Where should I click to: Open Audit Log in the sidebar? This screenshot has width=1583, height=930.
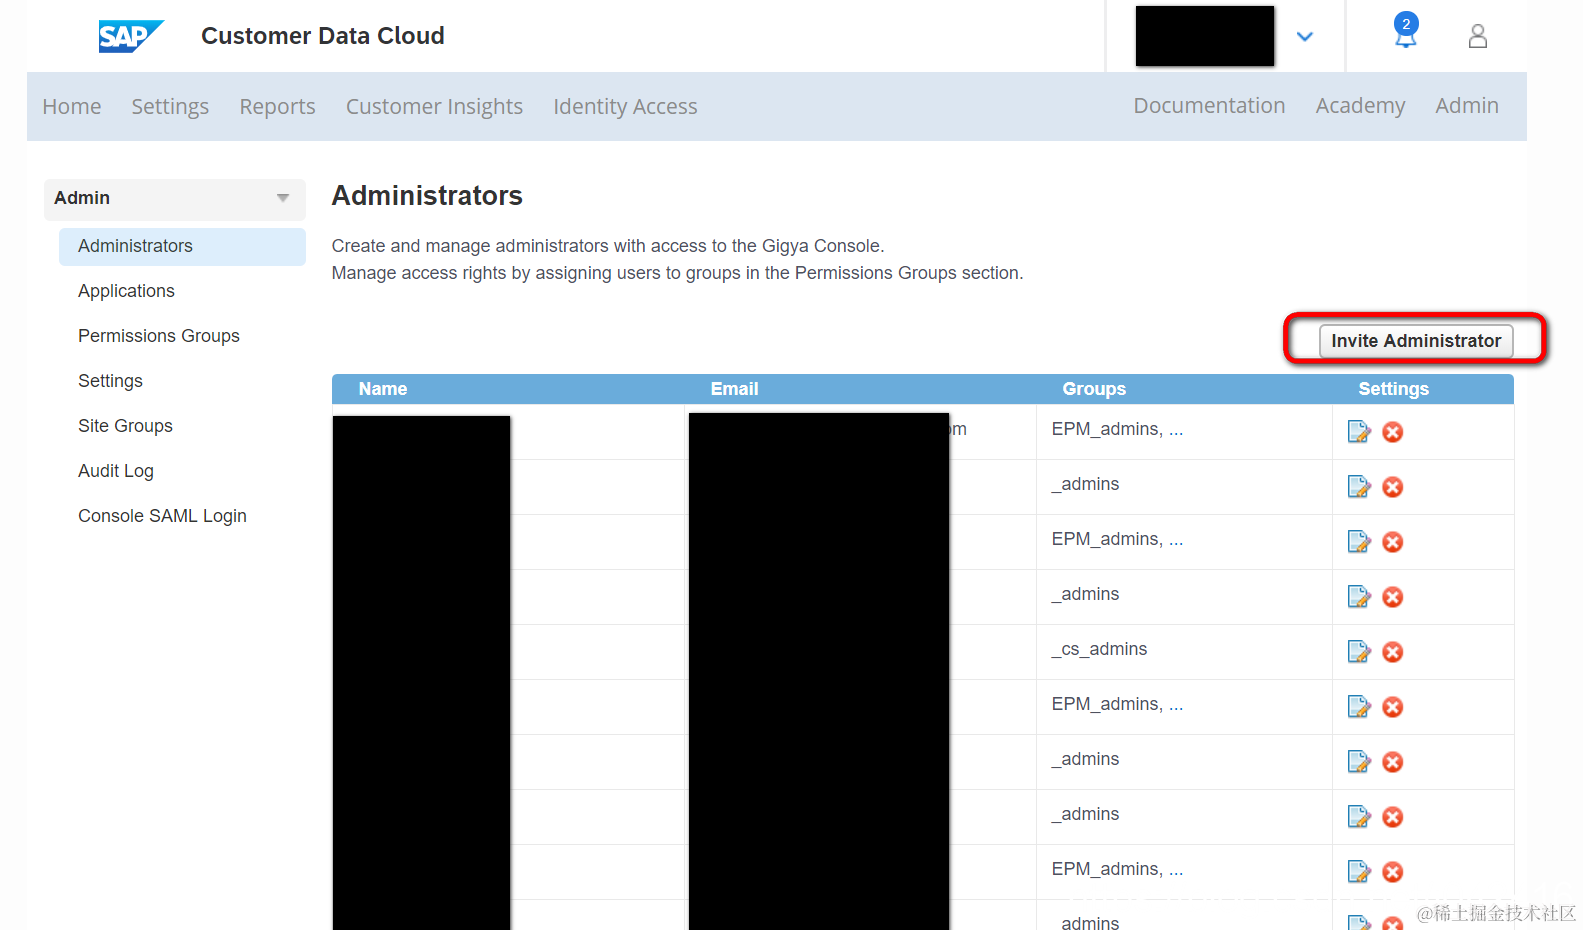(x=116, y=471)
